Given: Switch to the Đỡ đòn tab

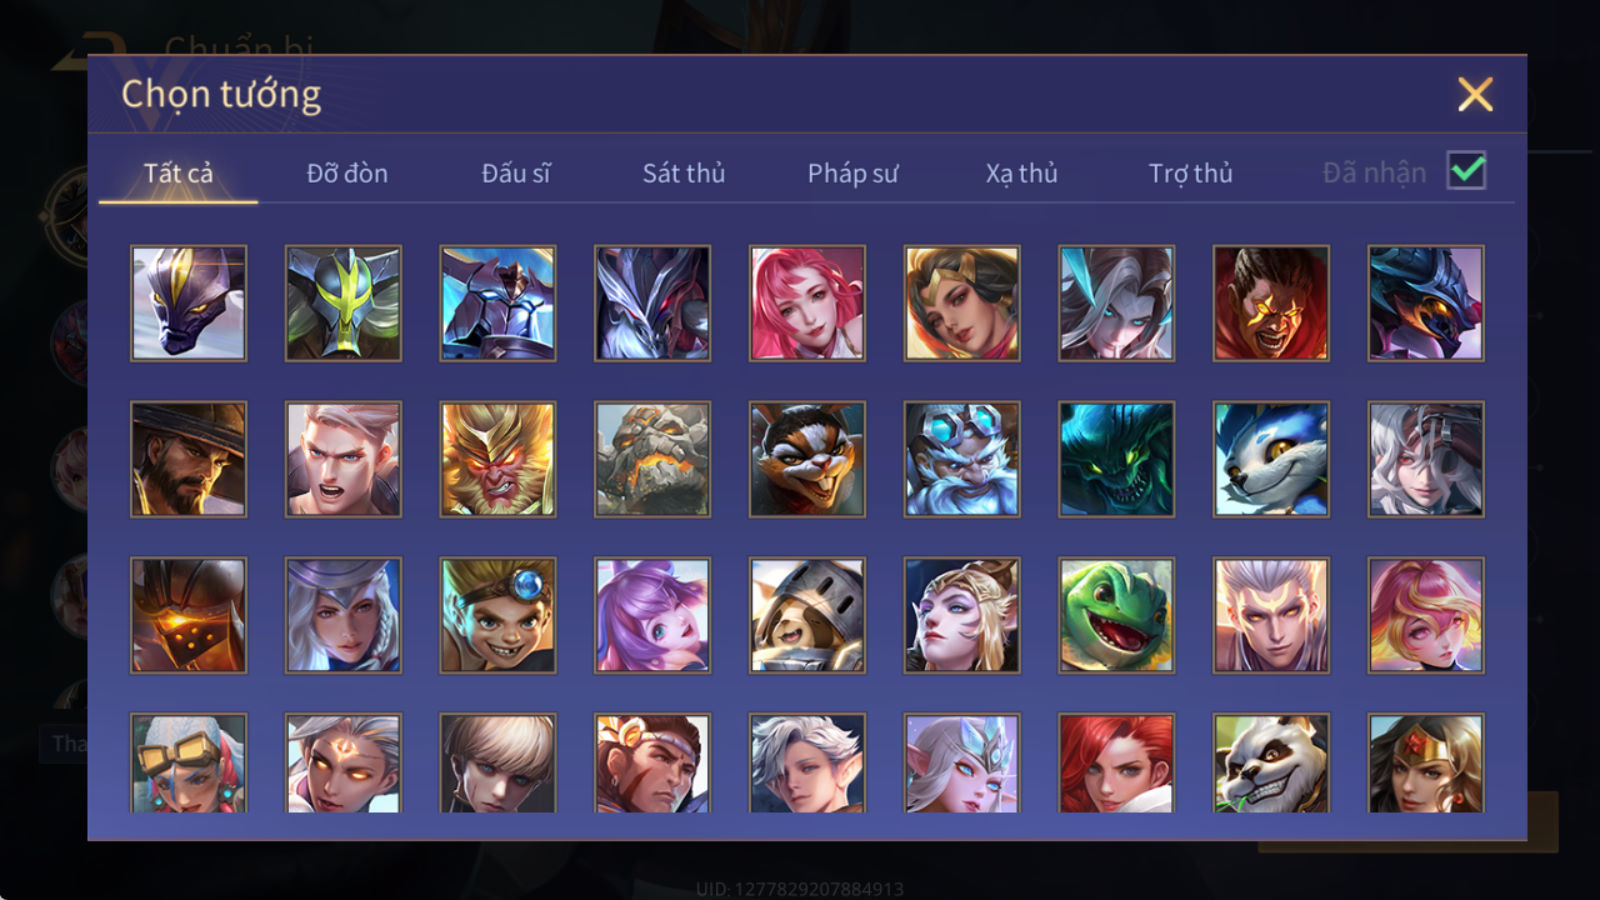Looking at the screenshot, I should point(347,173).
